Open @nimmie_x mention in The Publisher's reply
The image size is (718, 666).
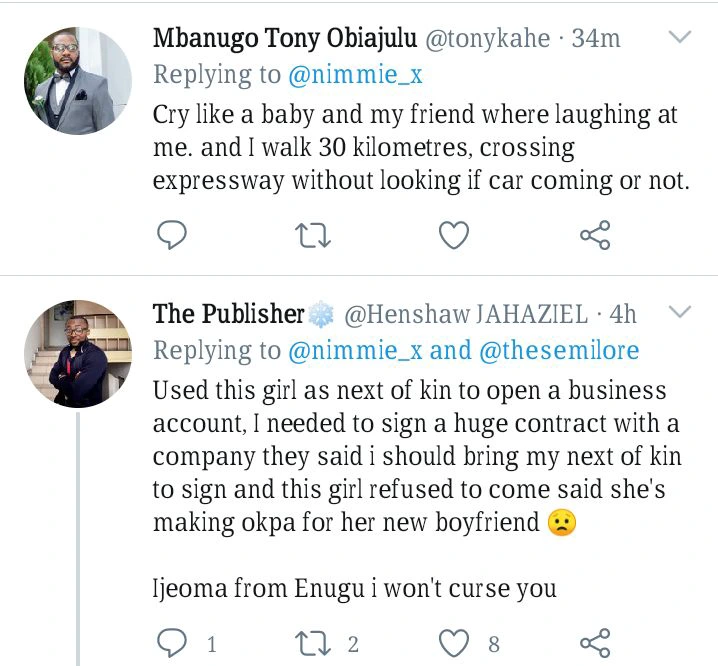[355, 350]
